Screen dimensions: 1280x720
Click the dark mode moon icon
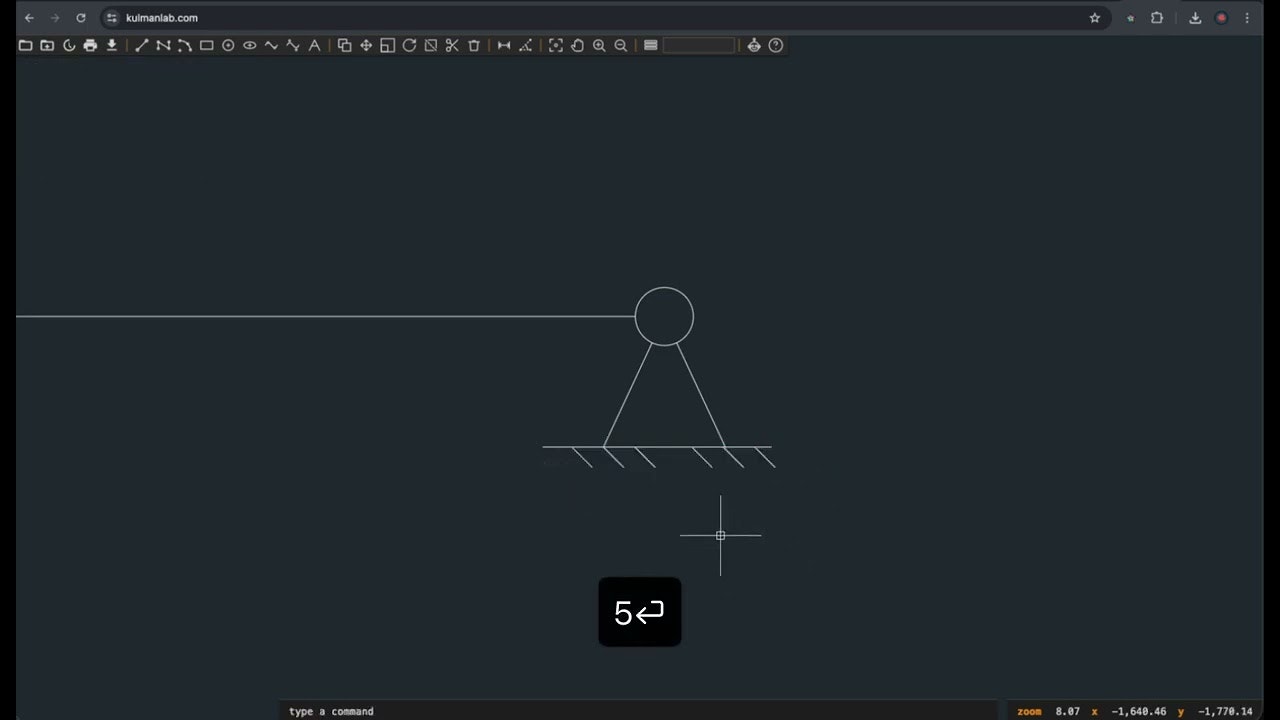(69, 45)
